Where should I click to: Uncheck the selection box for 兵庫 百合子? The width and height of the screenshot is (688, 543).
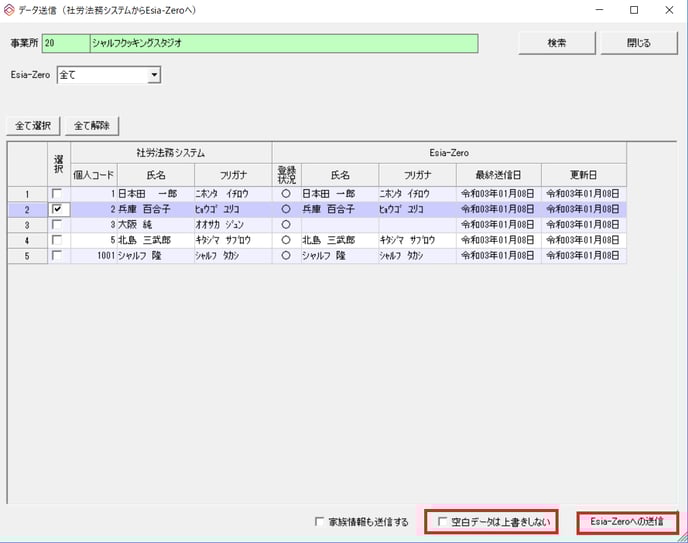[57, 209]
